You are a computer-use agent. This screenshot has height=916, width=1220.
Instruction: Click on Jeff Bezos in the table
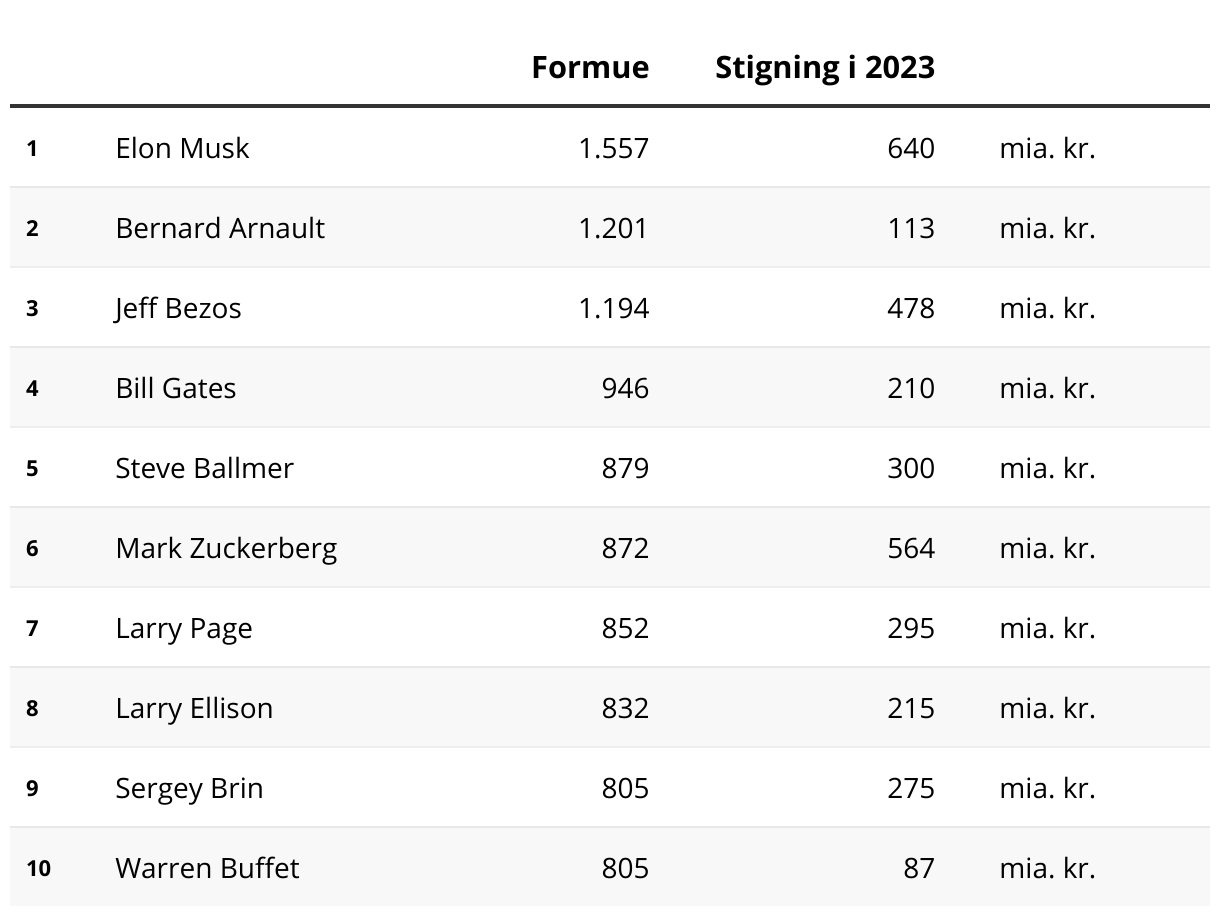(178, 308)
